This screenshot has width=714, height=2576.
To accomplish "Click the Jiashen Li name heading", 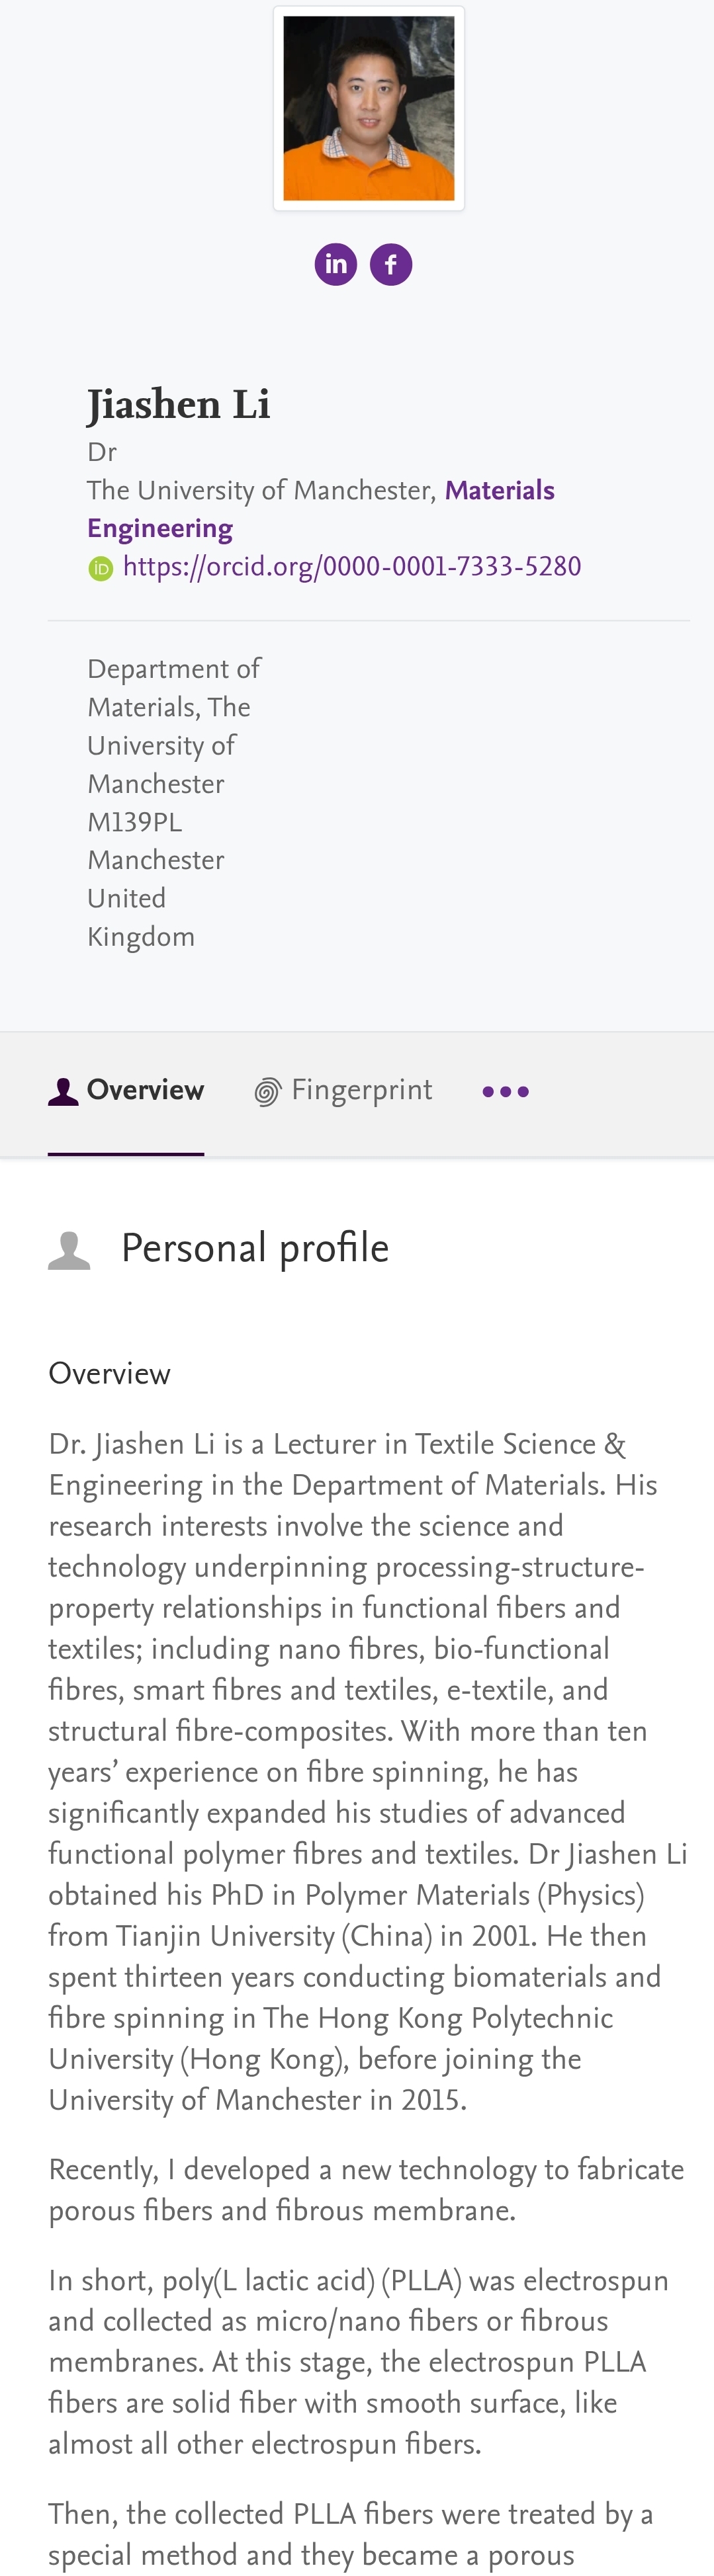I will tap(179, 405).
